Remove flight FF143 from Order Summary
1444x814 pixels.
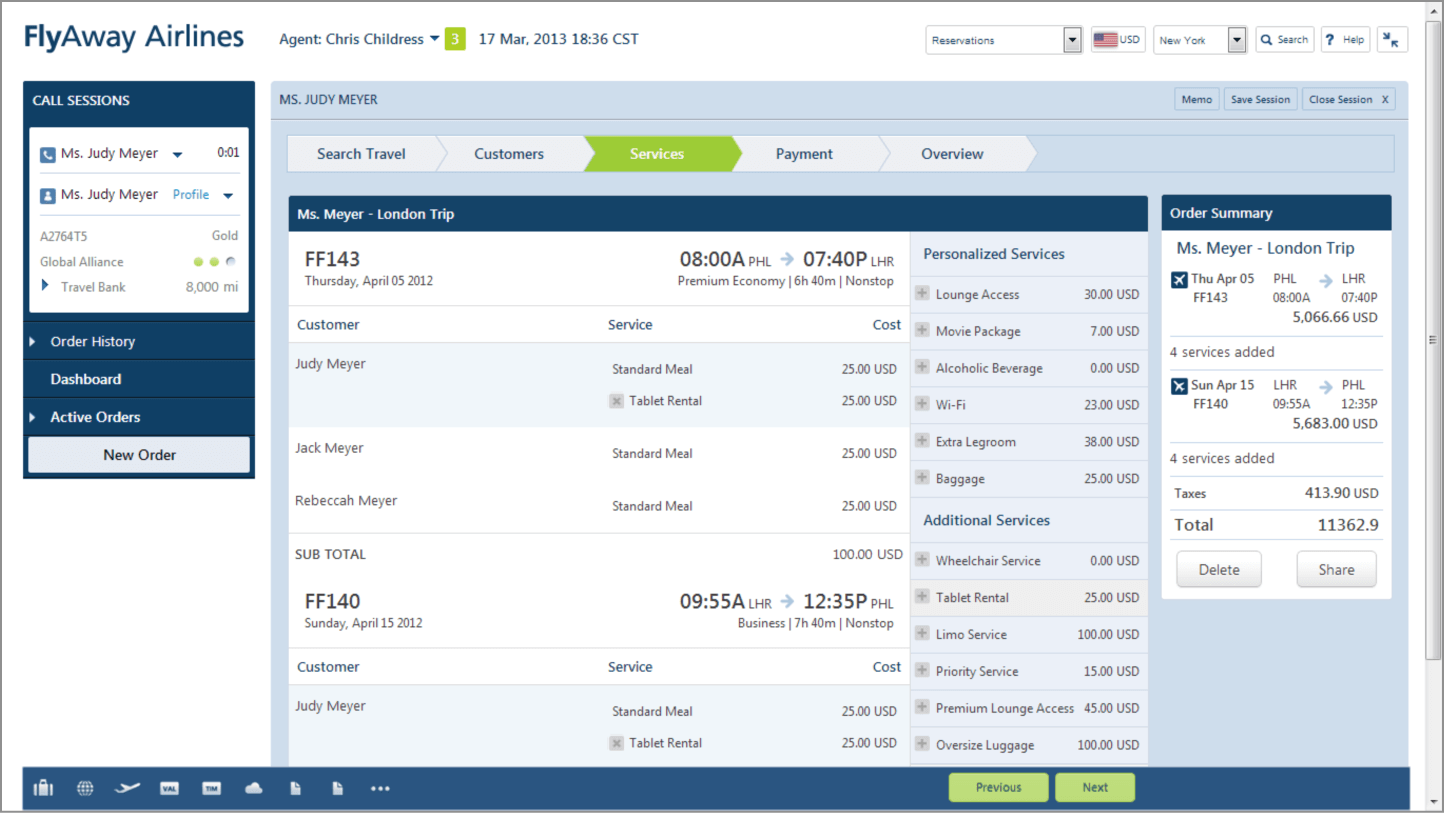coord(1179,280)
